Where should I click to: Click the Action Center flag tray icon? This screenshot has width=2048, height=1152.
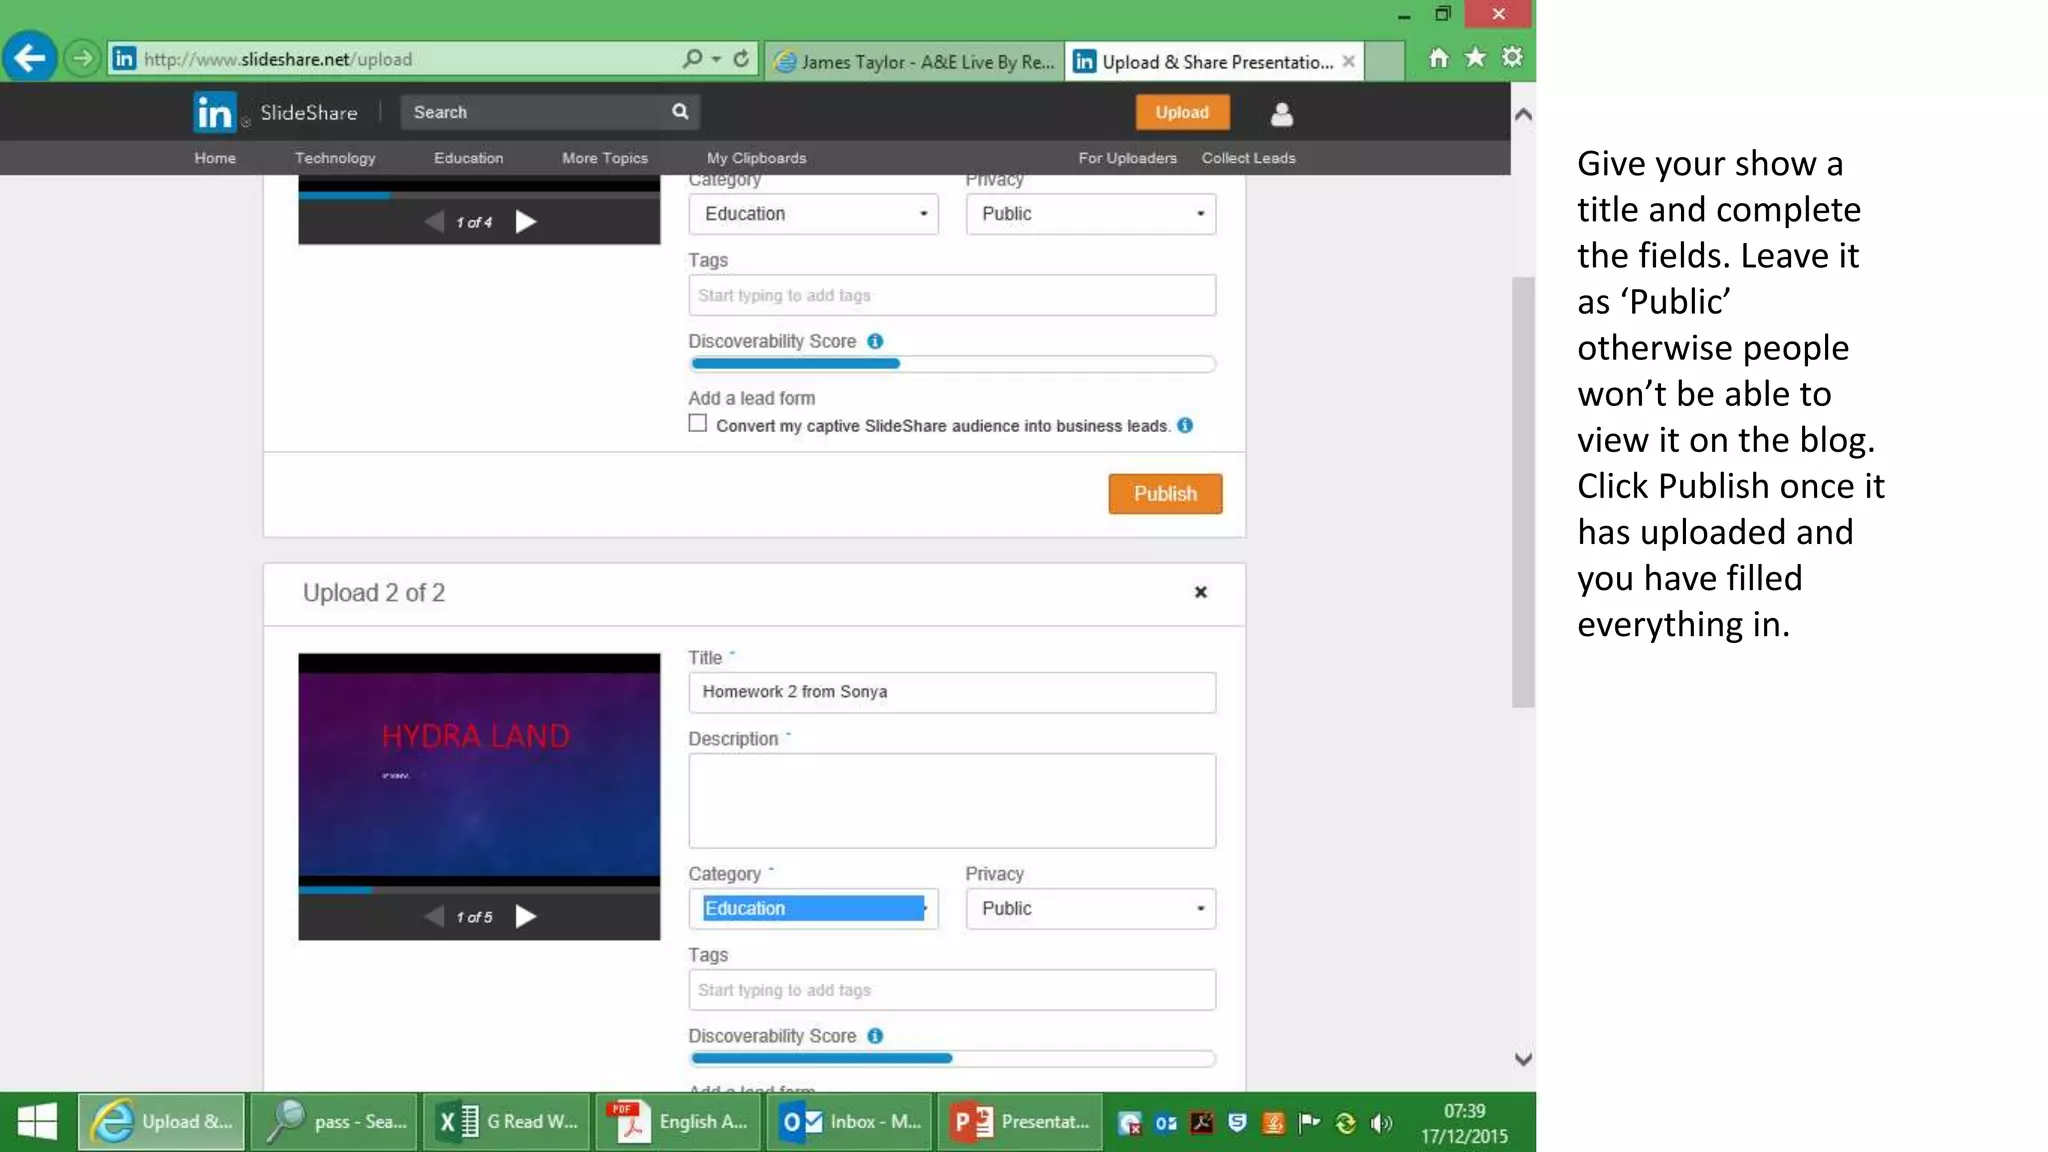point(1309,1123)
